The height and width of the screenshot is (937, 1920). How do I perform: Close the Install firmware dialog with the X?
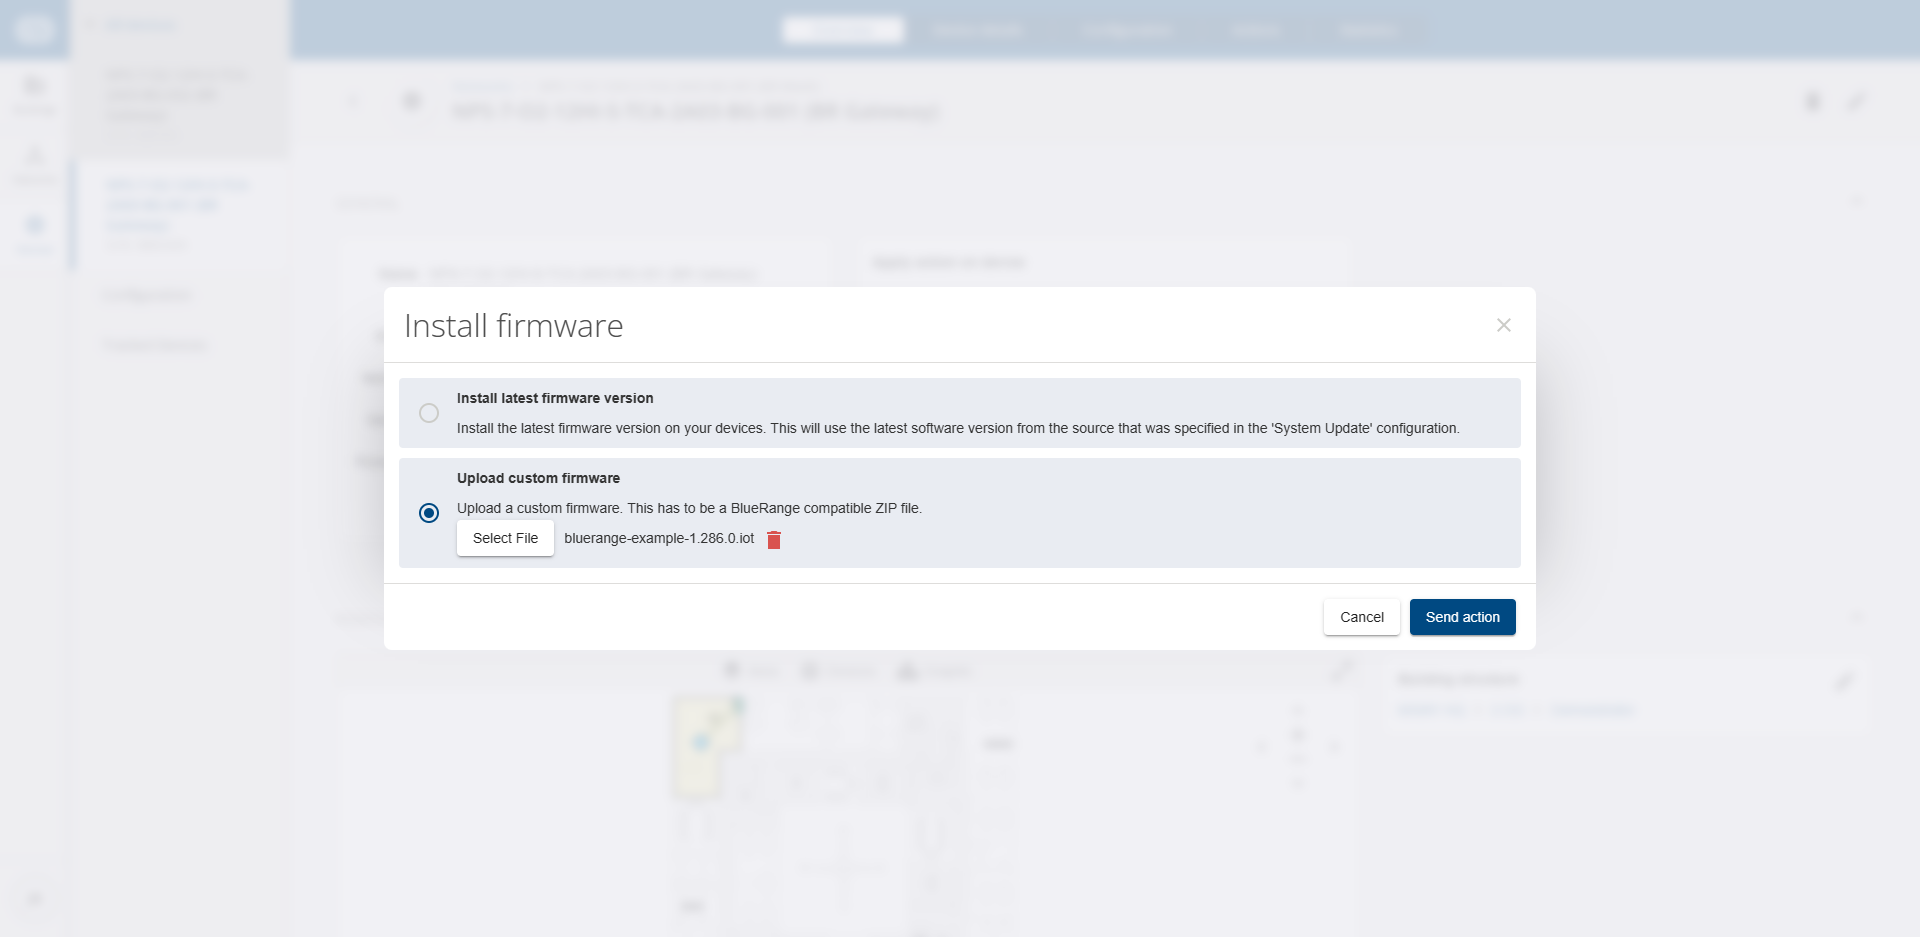tap(1504, 324)
